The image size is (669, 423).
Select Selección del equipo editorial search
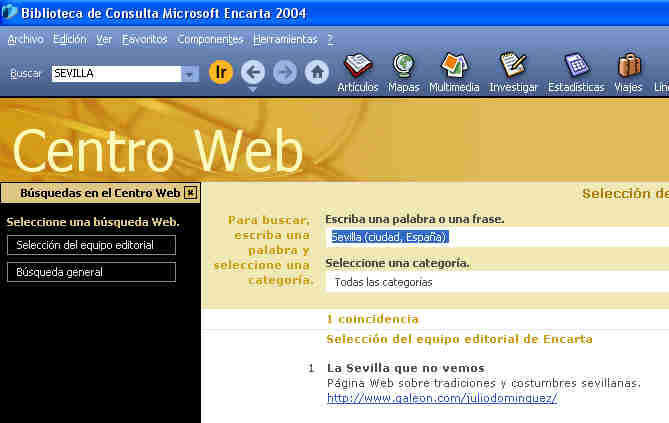[91, 245]
